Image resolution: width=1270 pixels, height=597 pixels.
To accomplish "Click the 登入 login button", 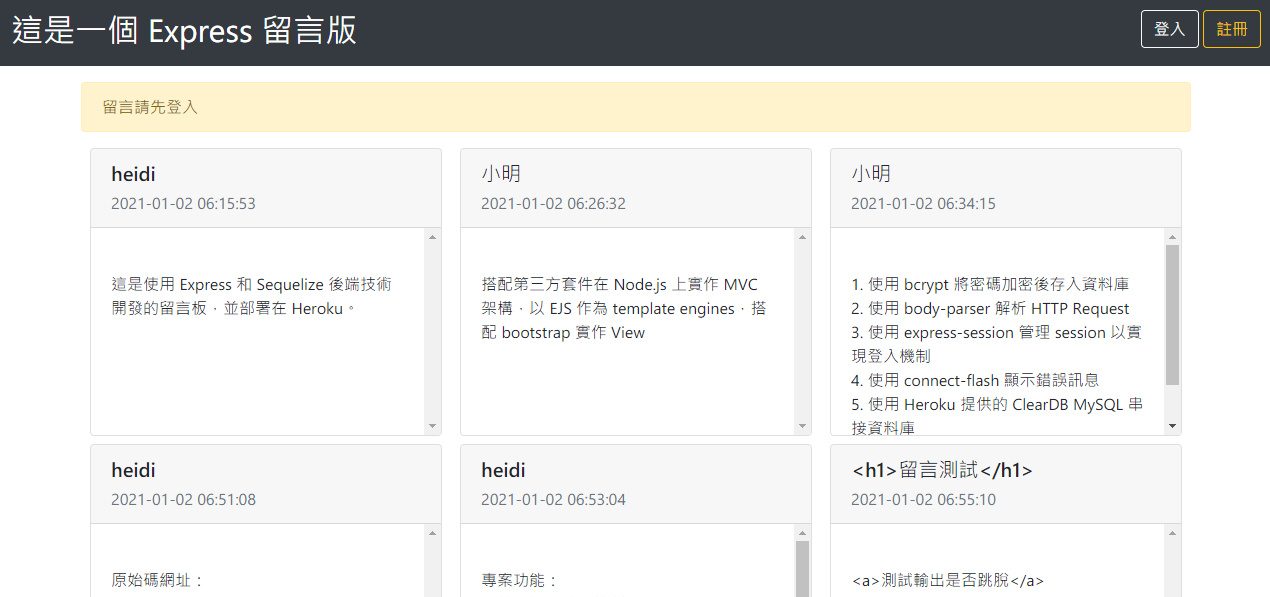I will click(x=1169, y=29).
